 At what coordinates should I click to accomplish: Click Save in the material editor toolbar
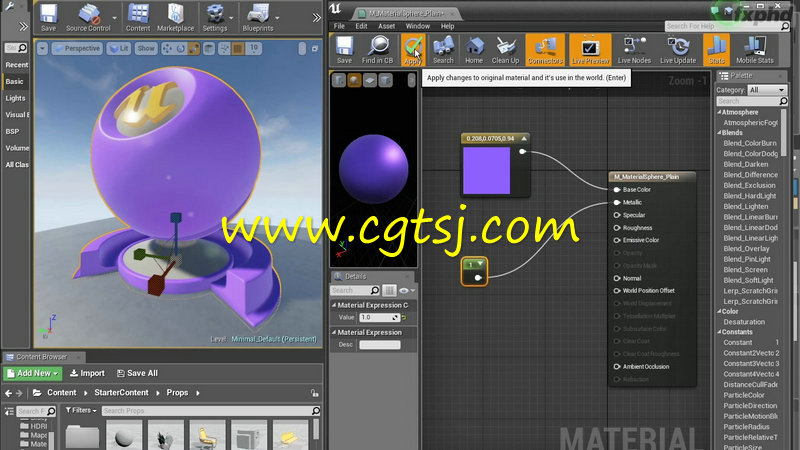[344, 49]
